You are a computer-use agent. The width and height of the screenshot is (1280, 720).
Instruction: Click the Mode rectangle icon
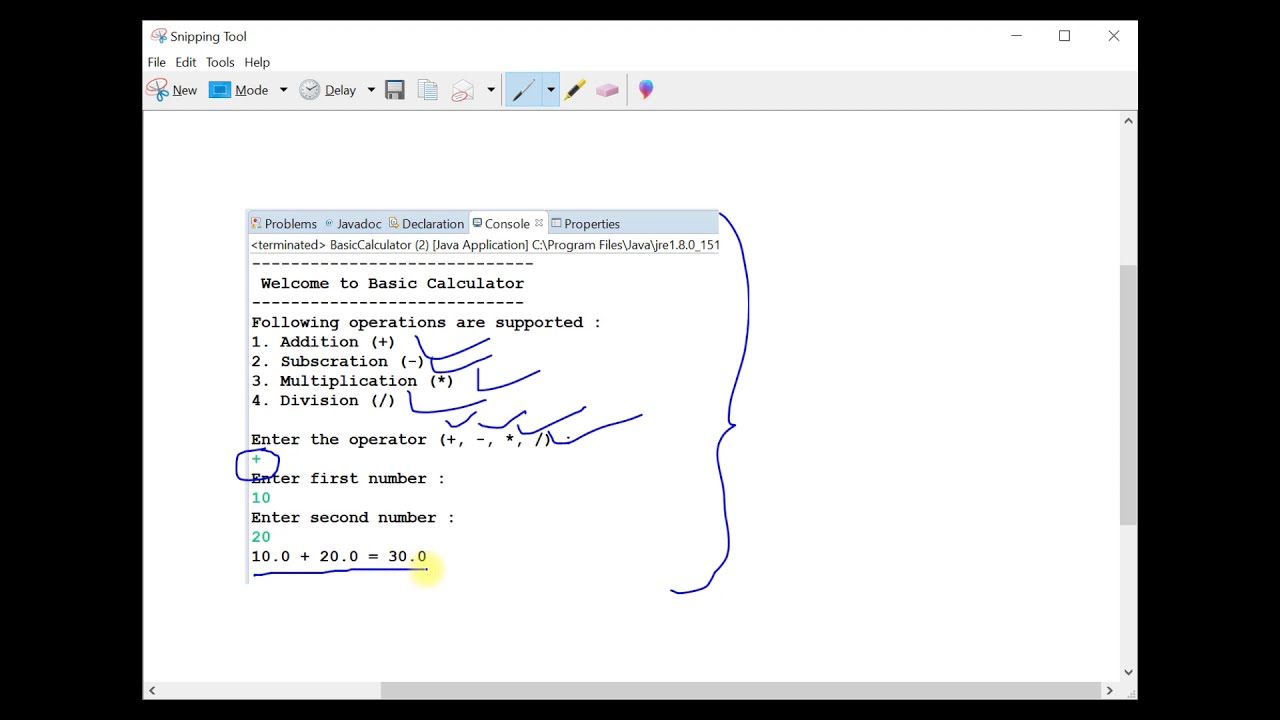220,90
